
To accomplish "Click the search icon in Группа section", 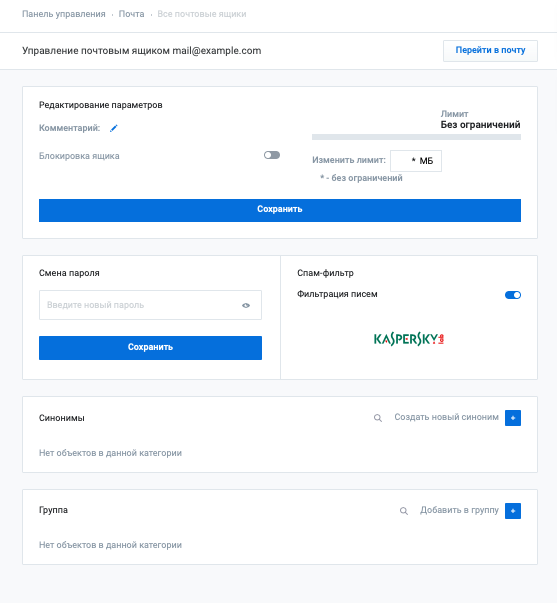I will 404,511.
